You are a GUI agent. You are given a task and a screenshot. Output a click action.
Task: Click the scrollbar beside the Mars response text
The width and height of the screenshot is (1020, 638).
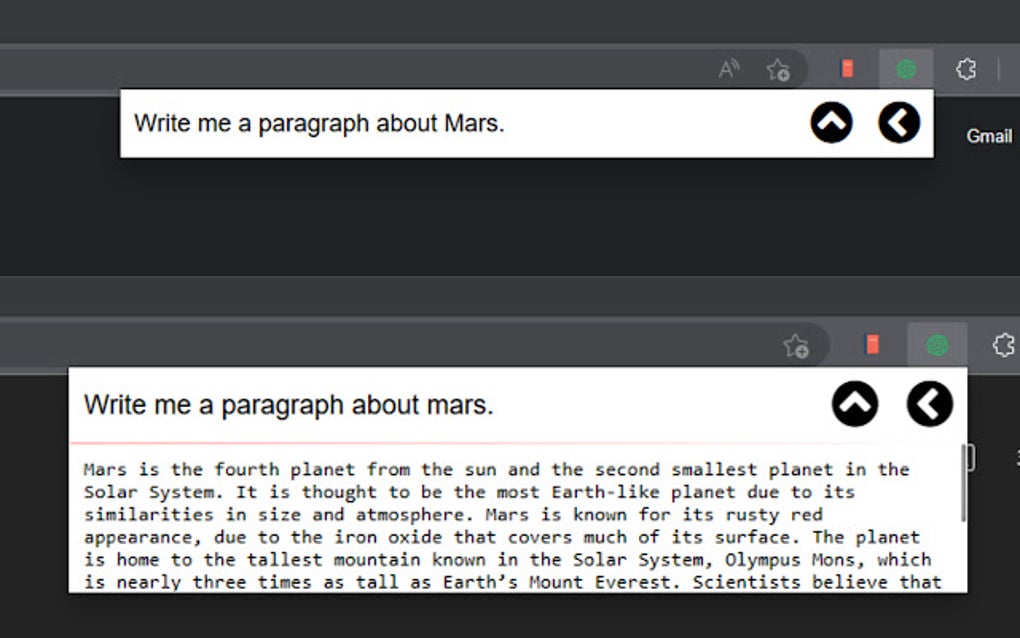point(963,483)
